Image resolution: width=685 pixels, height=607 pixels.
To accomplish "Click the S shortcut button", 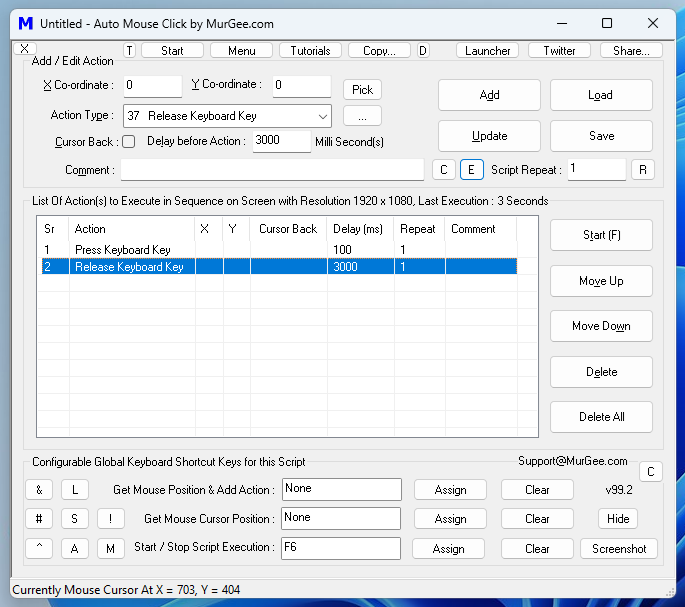I will [x=75, y=519].
